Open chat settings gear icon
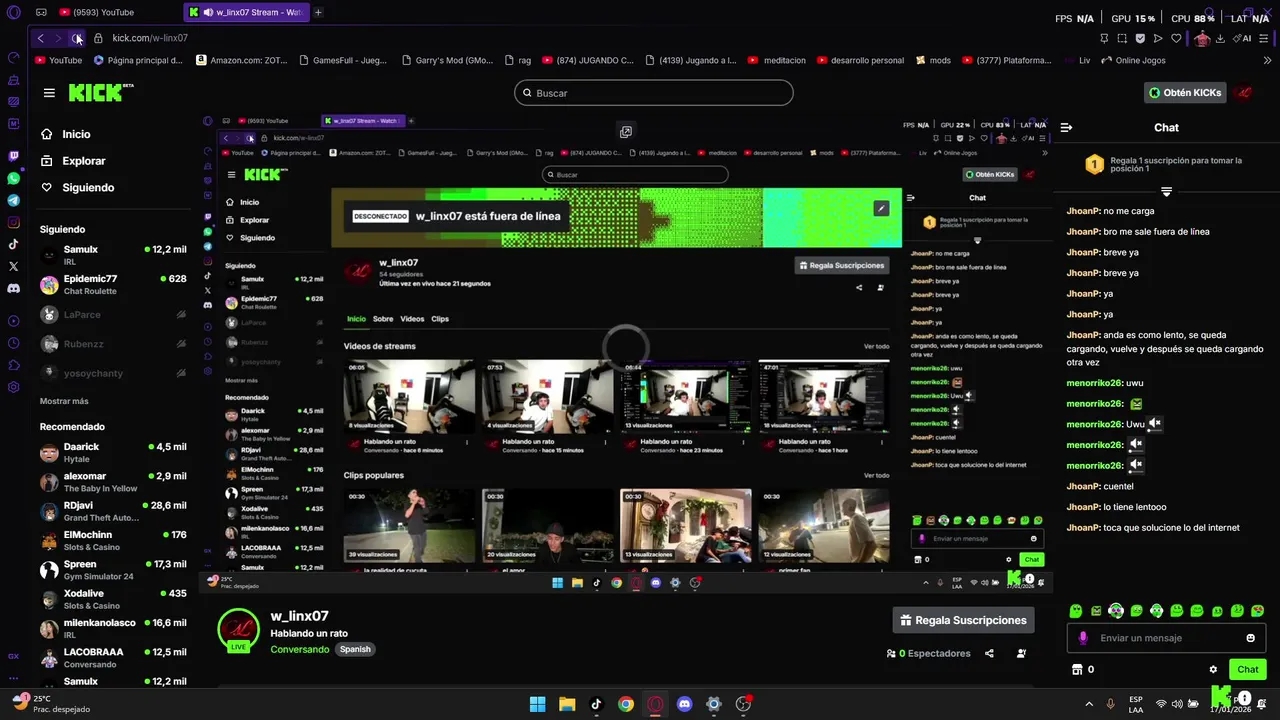This screenshot has width=1280, height=720. (1213, 670)
